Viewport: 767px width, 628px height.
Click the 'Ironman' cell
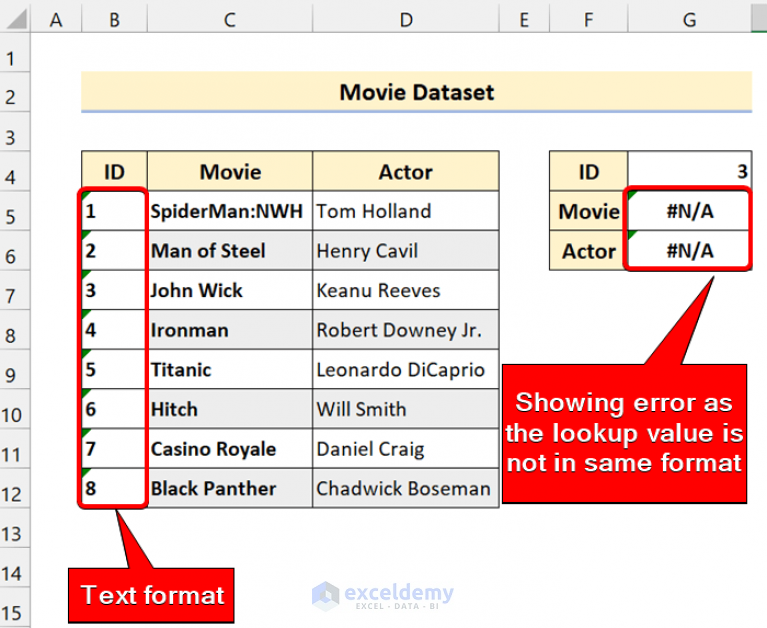(229, 330)
